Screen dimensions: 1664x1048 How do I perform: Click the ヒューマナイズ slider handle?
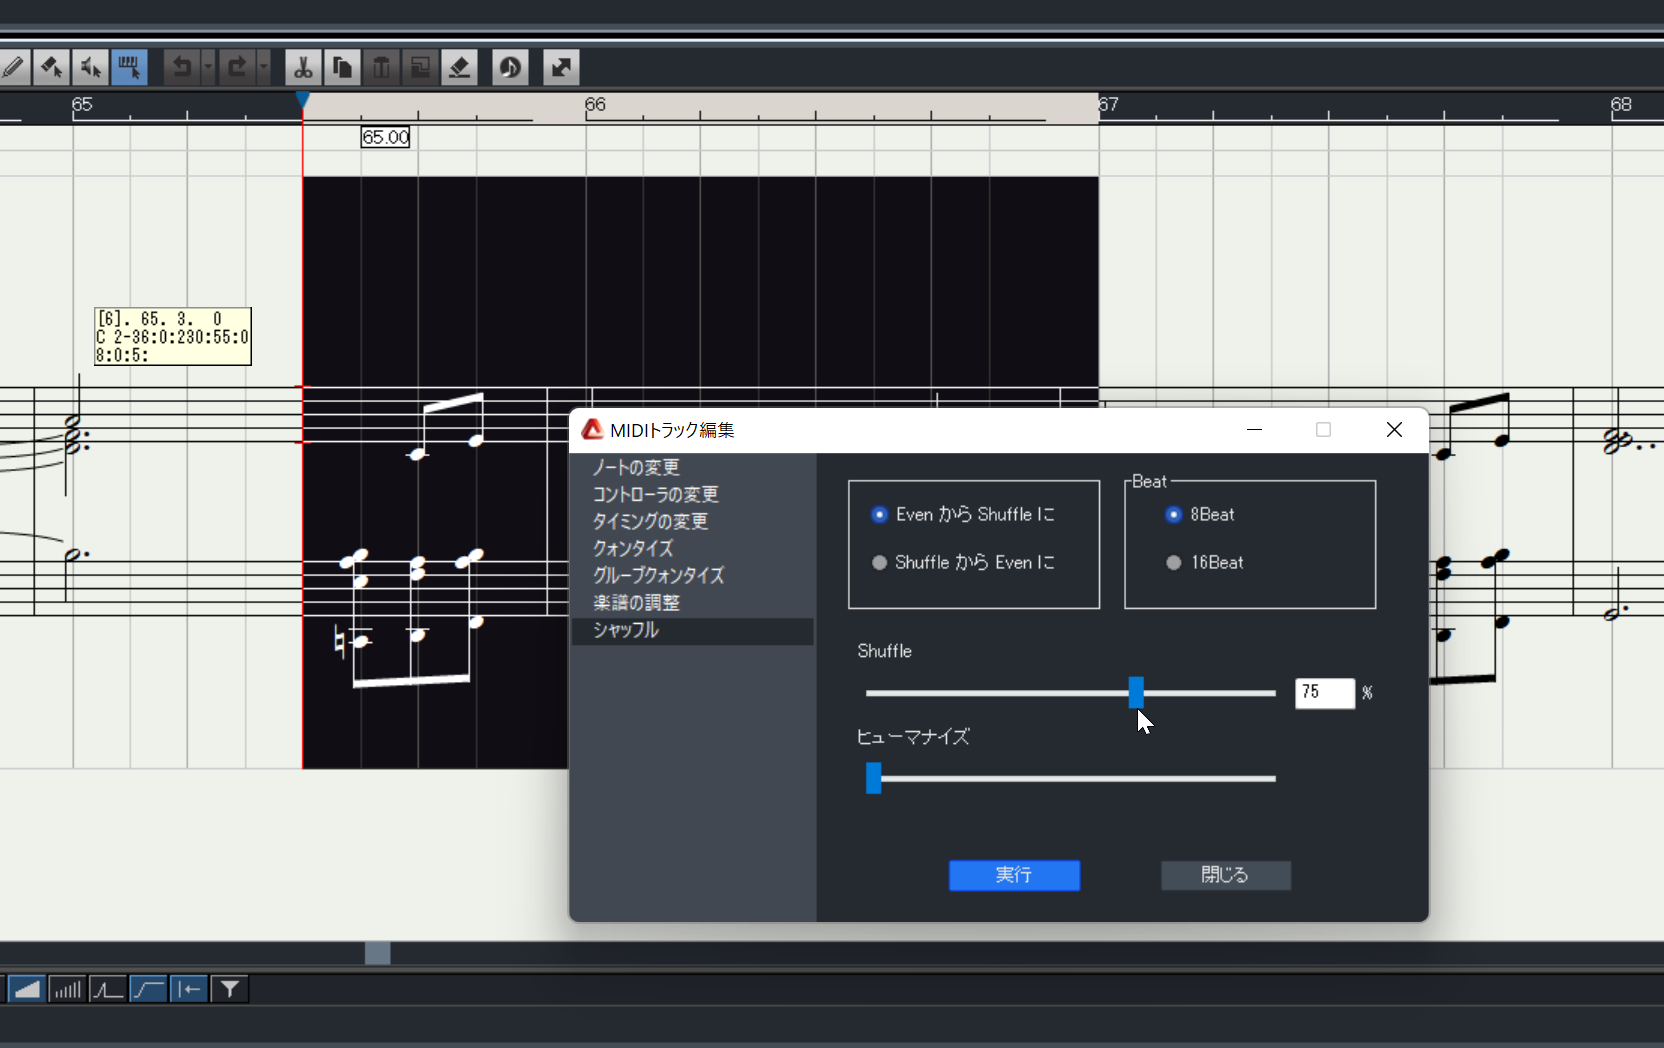(874, 778)
